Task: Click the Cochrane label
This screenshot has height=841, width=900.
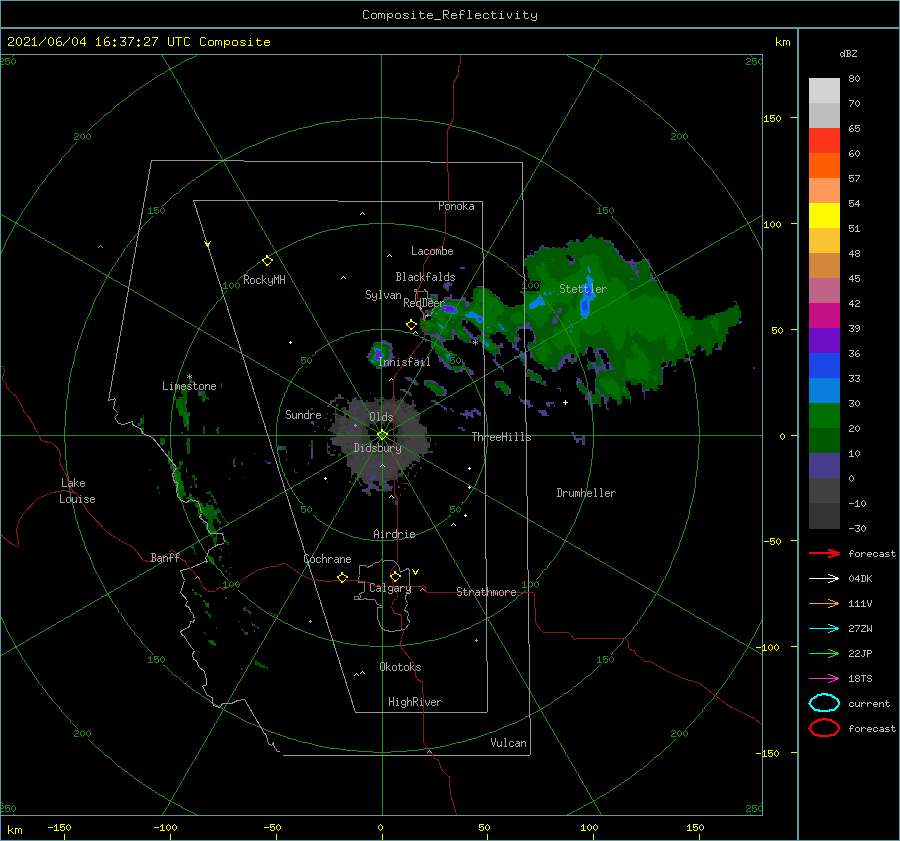Action: pos(327,559)
